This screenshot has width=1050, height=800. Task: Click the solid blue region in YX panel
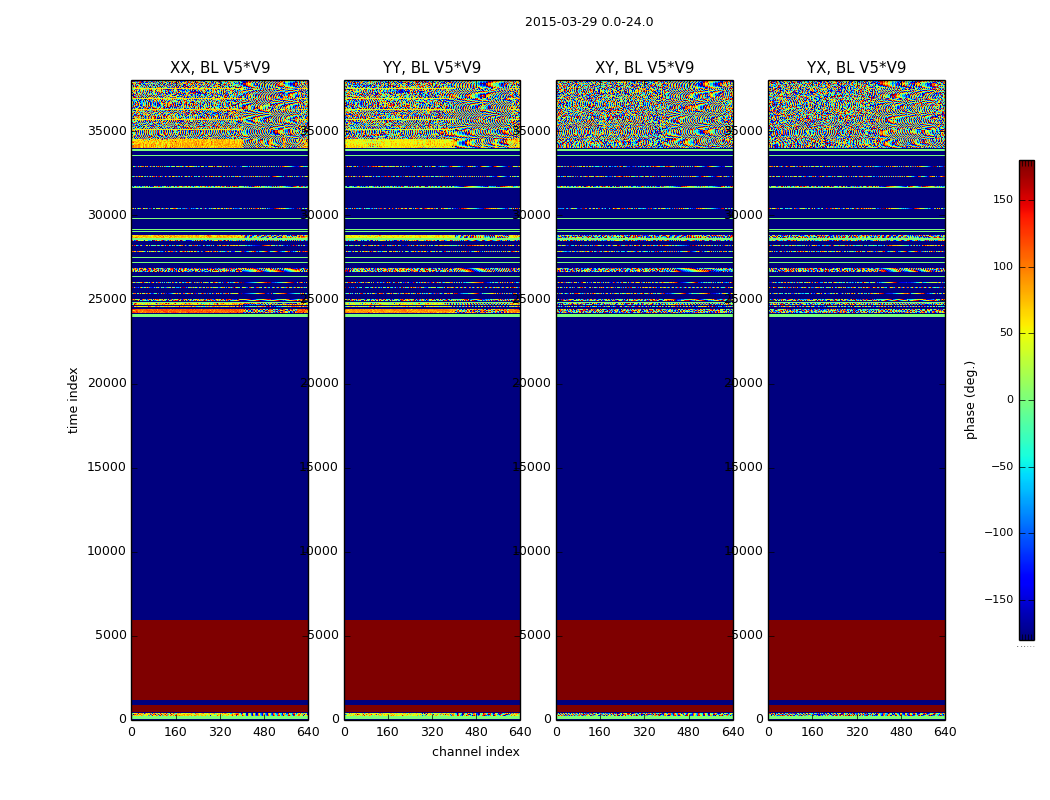(856, 470)
